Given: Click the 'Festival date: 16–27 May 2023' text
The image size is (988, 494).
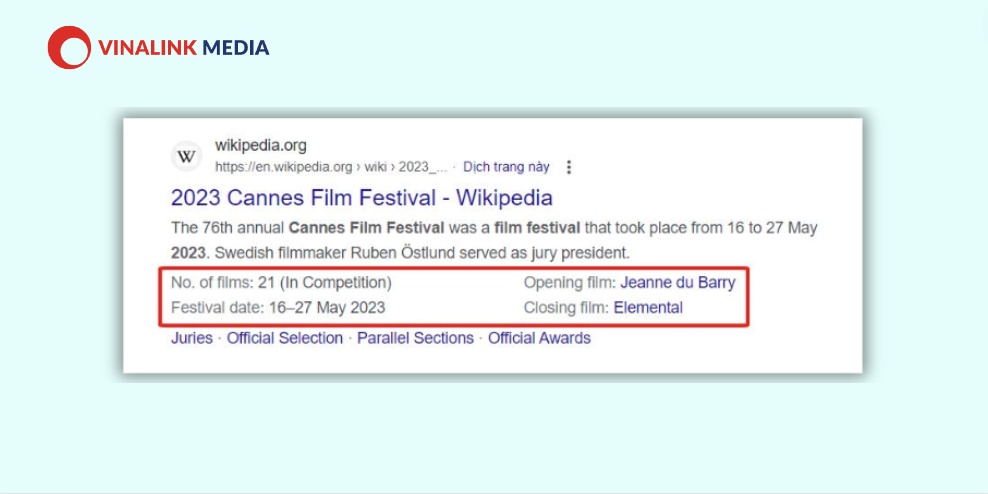Looking at the screenshot, I should (x=278, y=308).
